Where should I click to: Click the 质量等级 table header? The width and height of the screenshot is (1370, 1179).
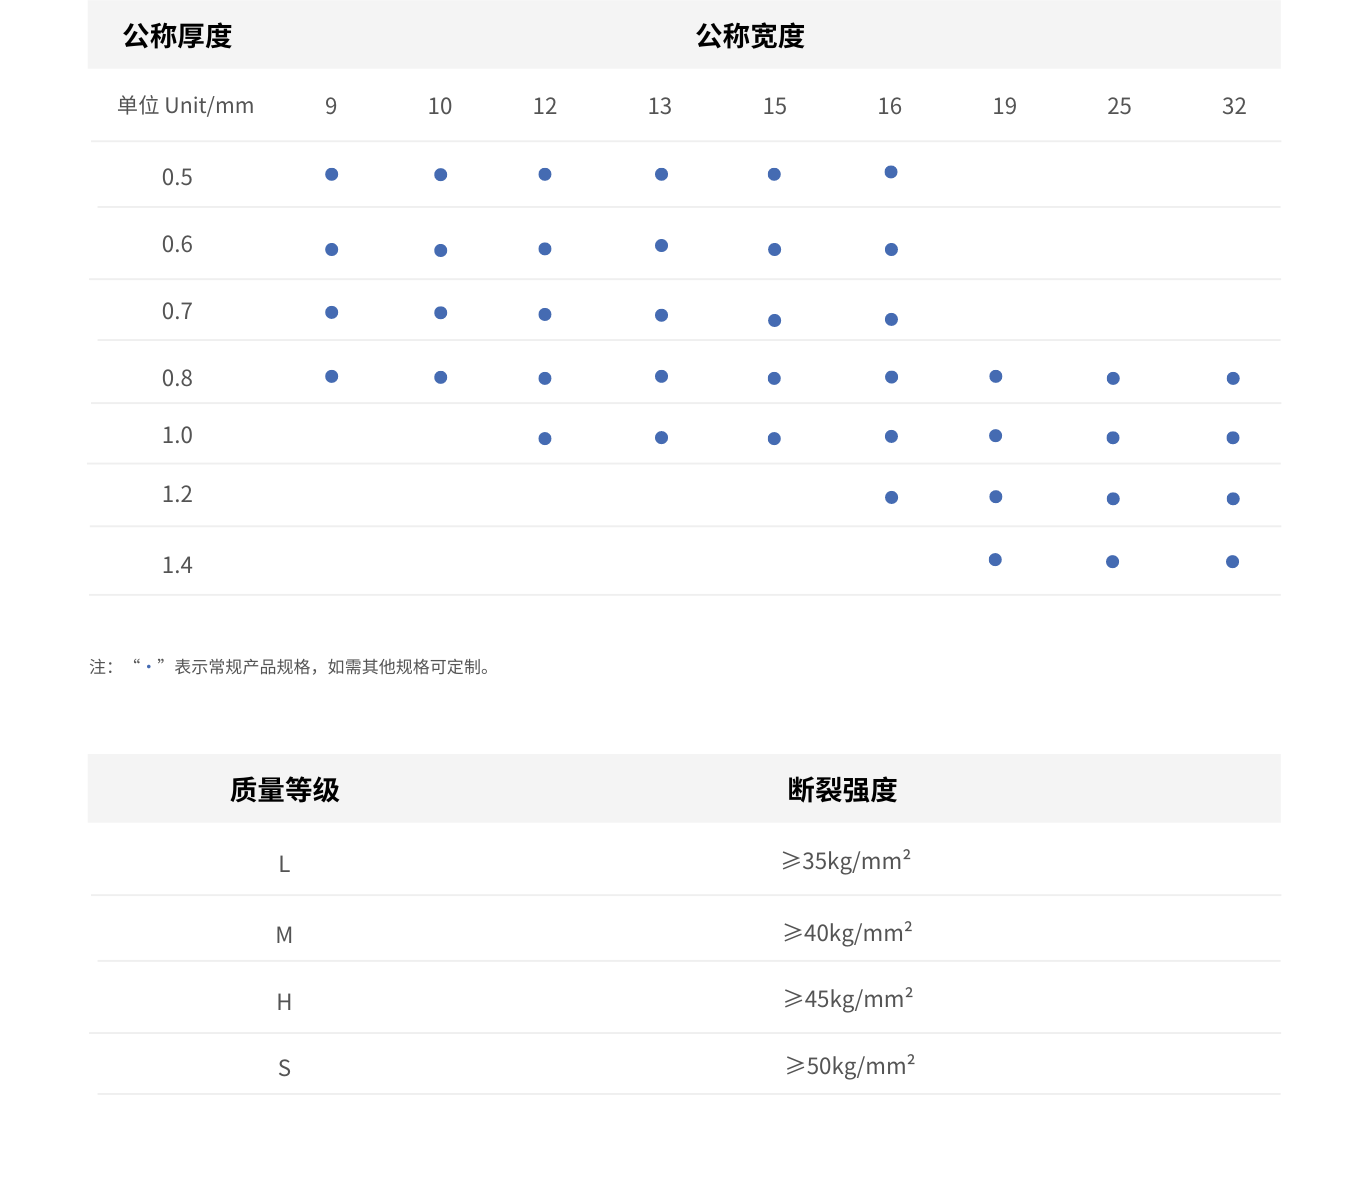284,790
